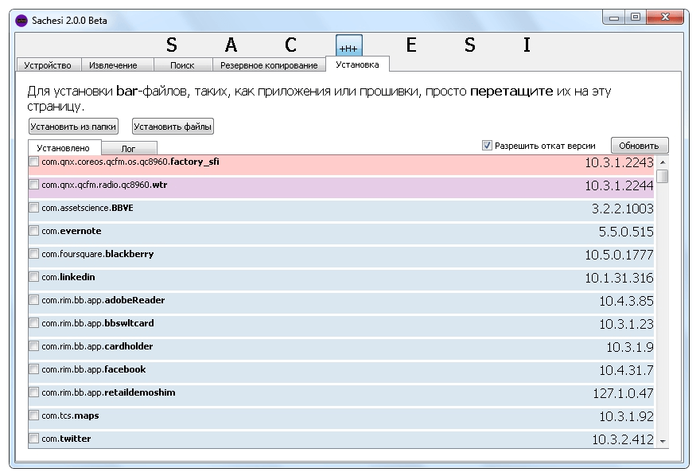Tick the com.tcs.maps checkbox
Screen dimensions: 700x476
coord(34,415)
